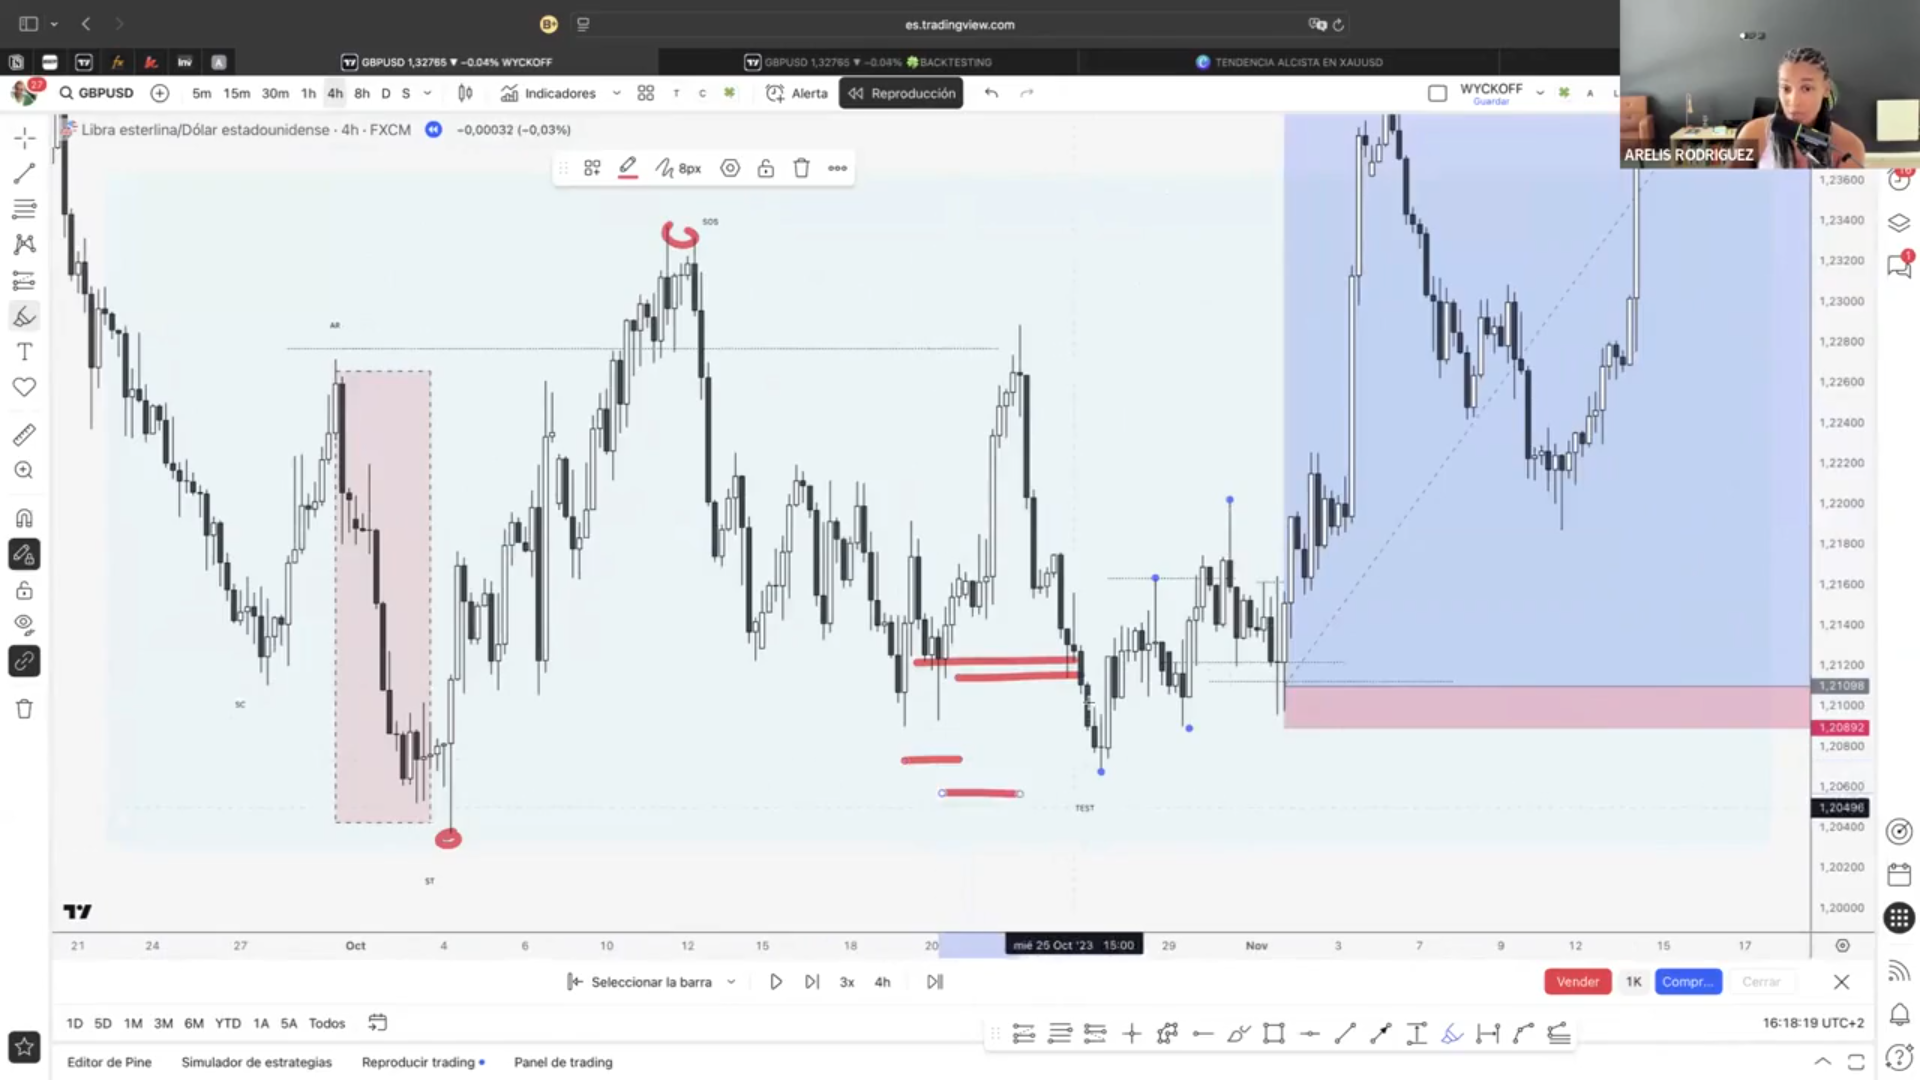The width and height of the screenshot is (1920, 1080).
Task: Change the red line color swatch
Action: (627, 168)
